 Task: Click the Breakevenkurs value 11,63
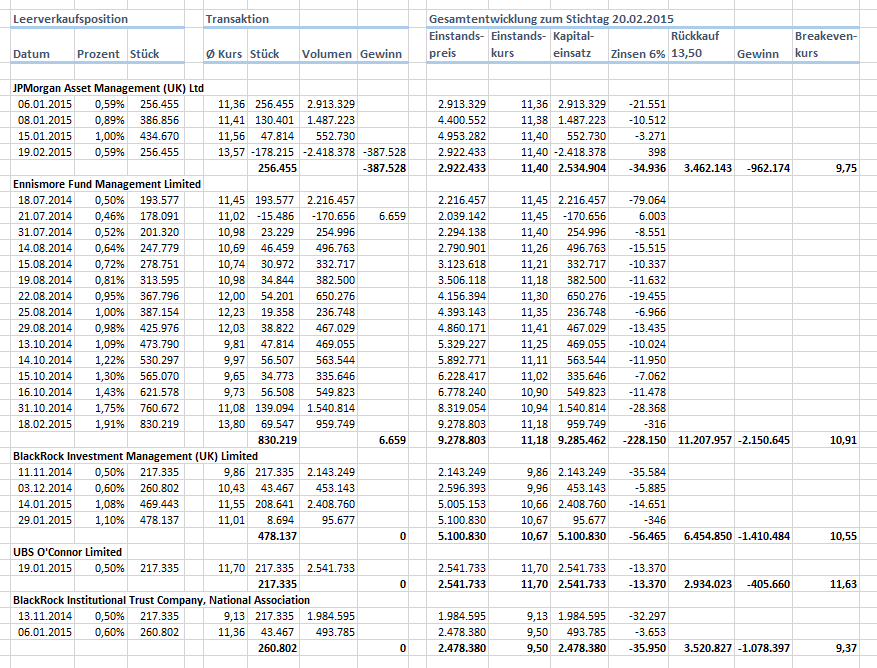tap(843, 585)
